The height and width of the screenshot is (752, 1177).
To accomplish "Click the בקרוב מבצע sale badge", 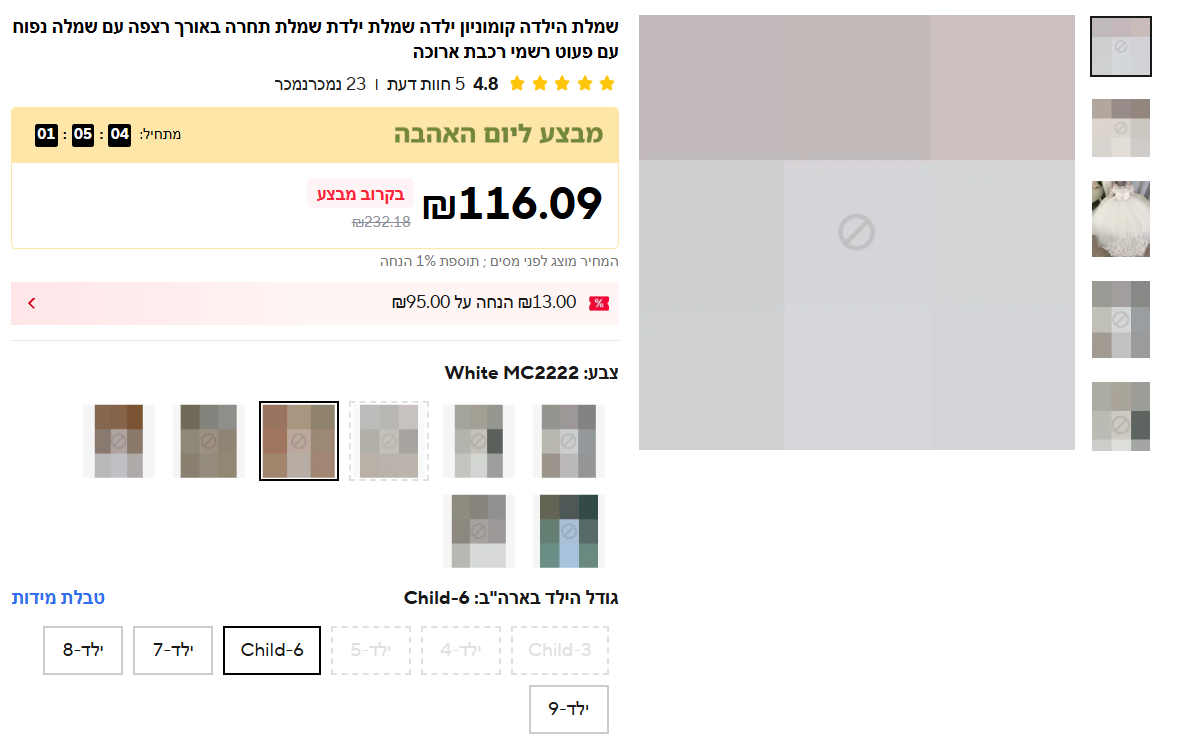I will click(360, 194).
